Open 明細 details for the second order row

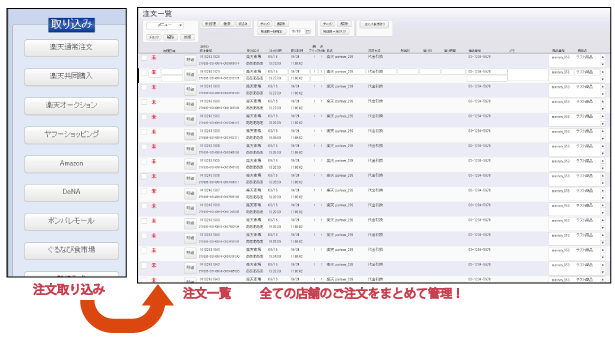click(x=190, y=75)
